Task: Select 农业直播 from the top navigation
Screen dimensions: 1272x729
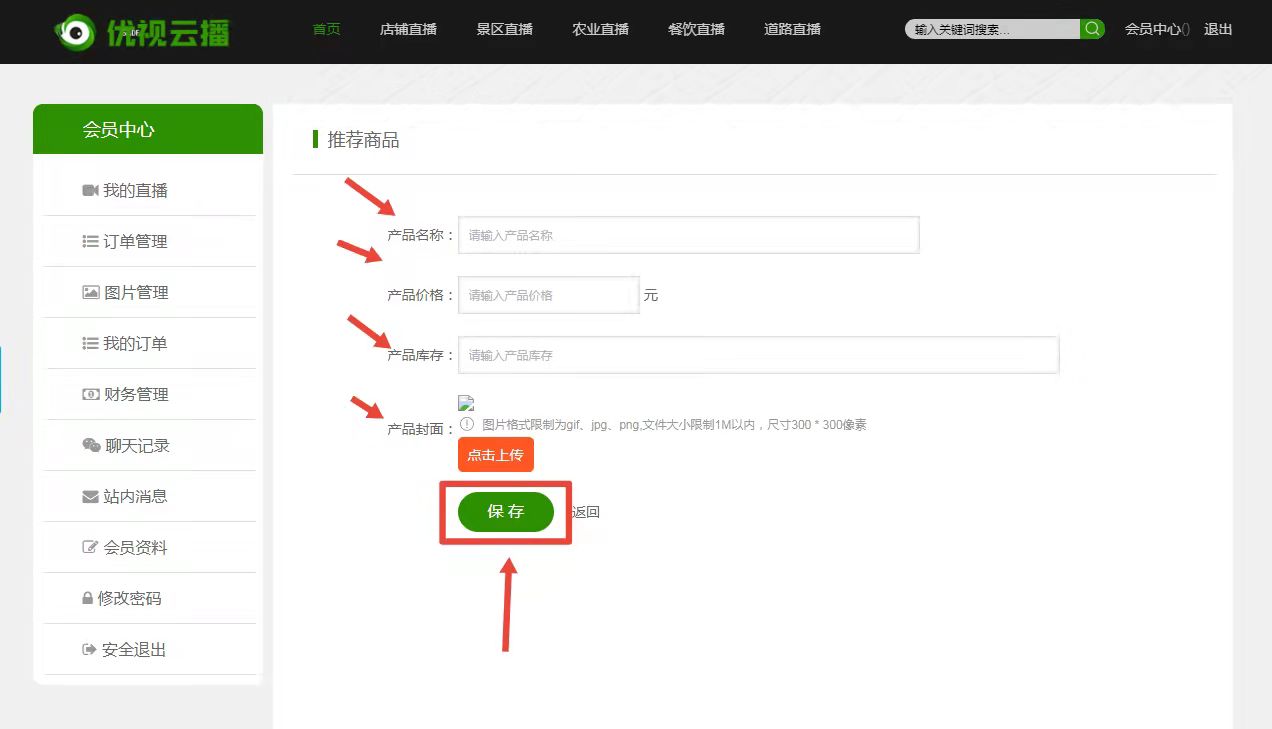Action: (600, 29)
